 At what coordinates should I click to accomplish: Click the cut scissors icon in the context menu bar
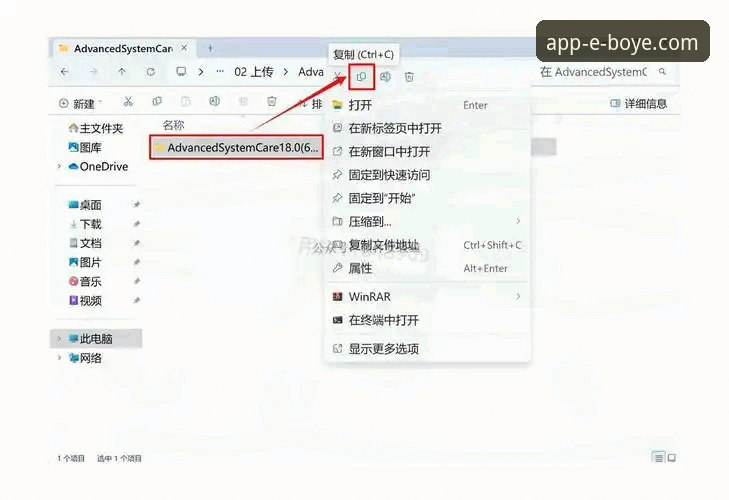tap(338, 76)
